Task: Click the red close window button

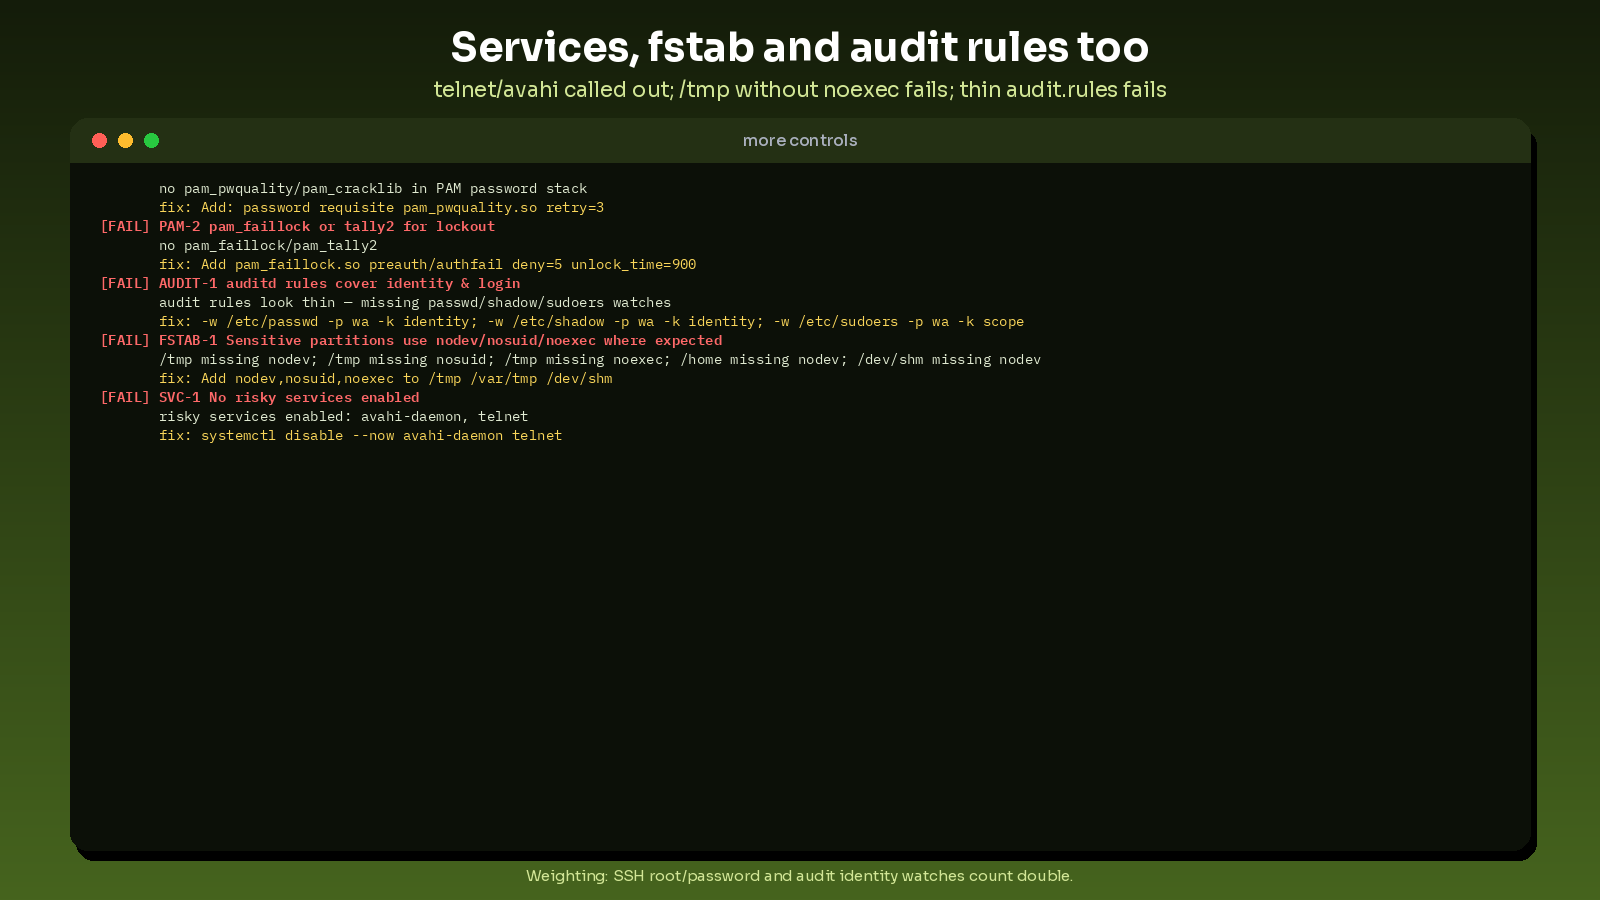Action: click(99, 140)
